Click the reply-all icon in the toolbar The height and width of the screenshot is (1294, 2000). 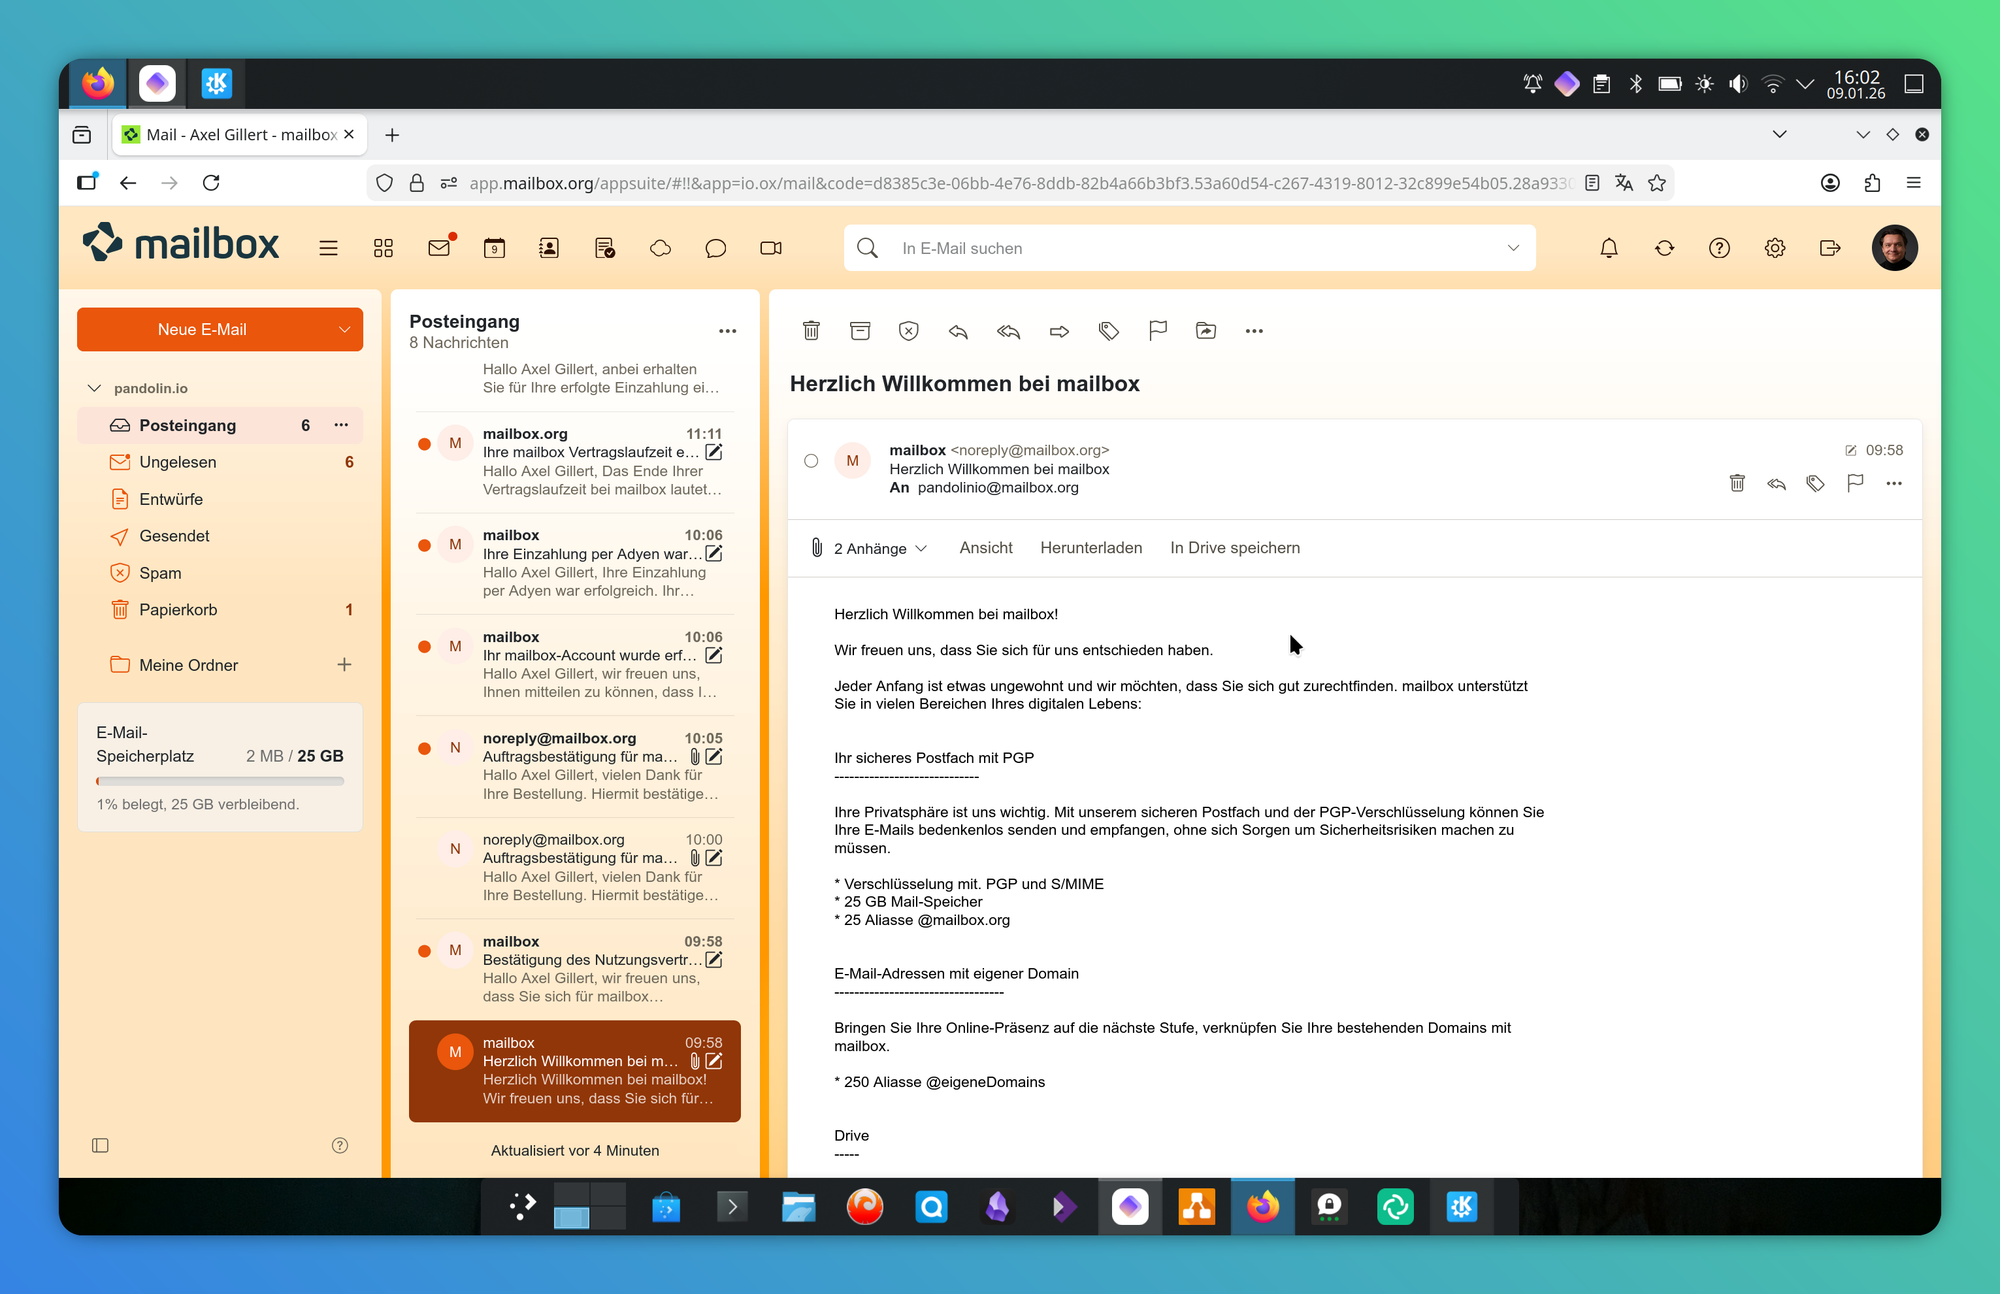click(1008, 331)
